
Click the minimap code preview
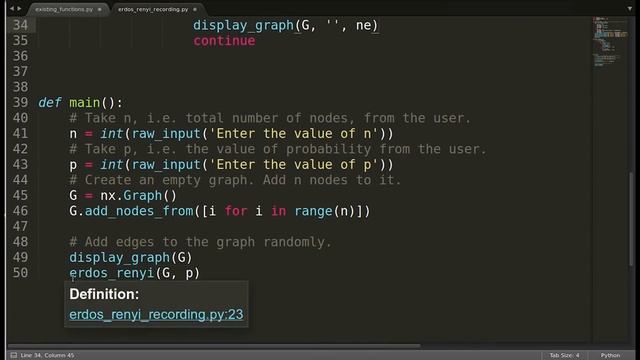tap(611, 41)
